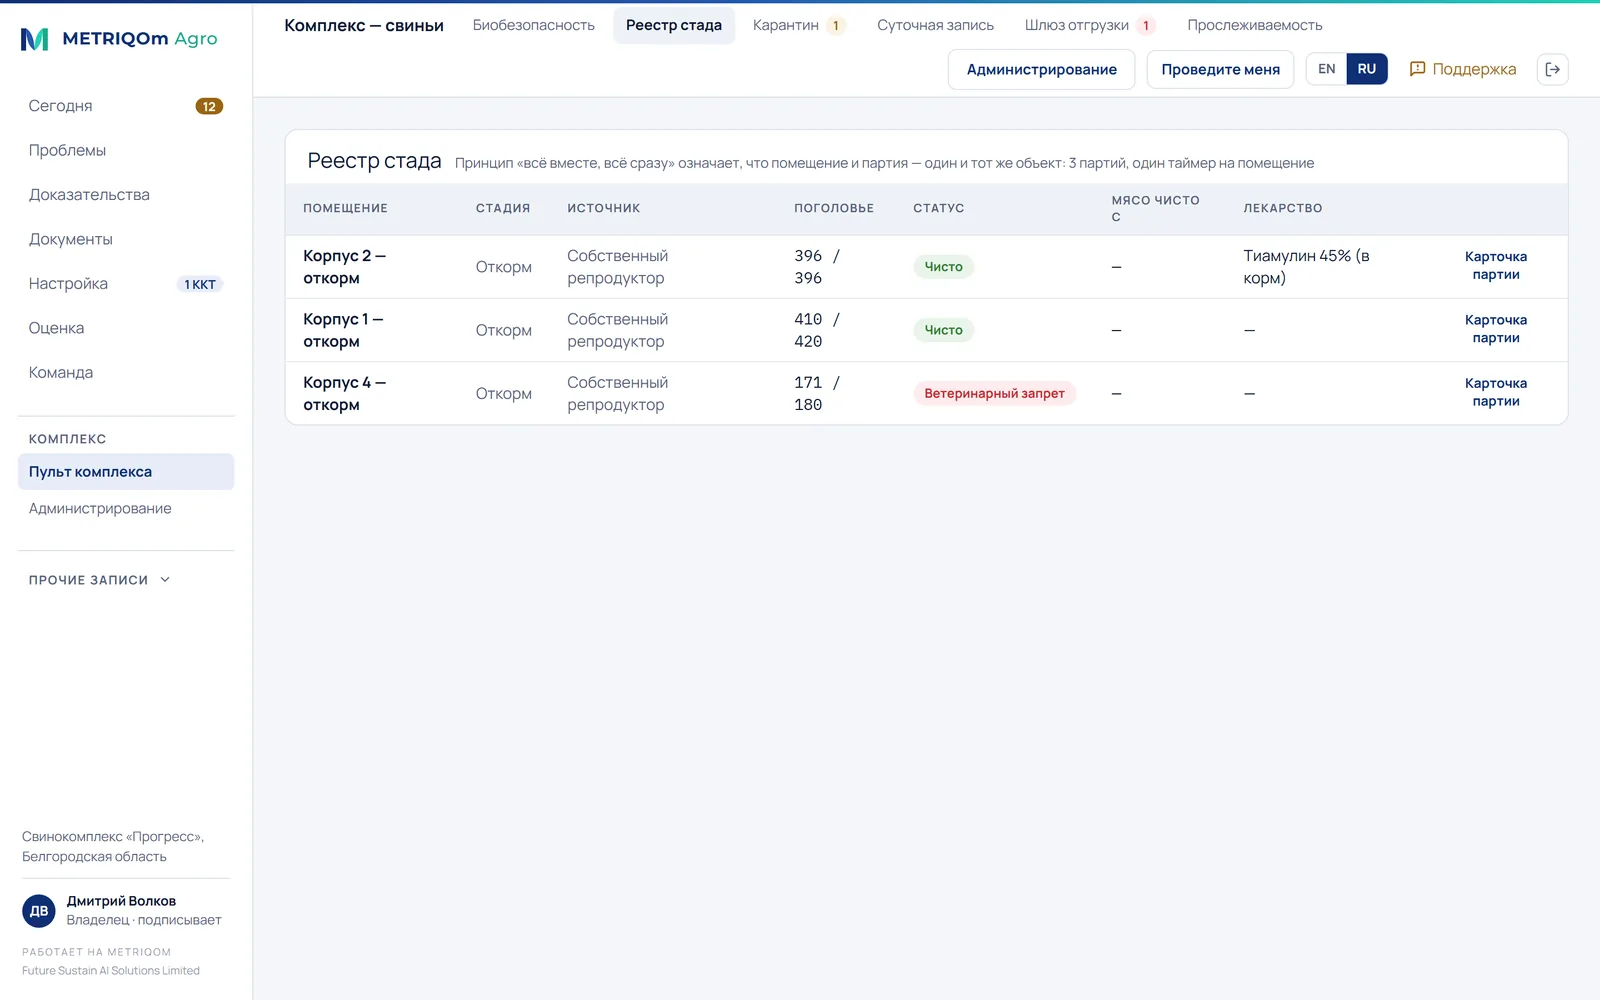Screen dimensions: 1600x1000
Task: Click the Поддержка chat icon
Action: pos(1417,69)
